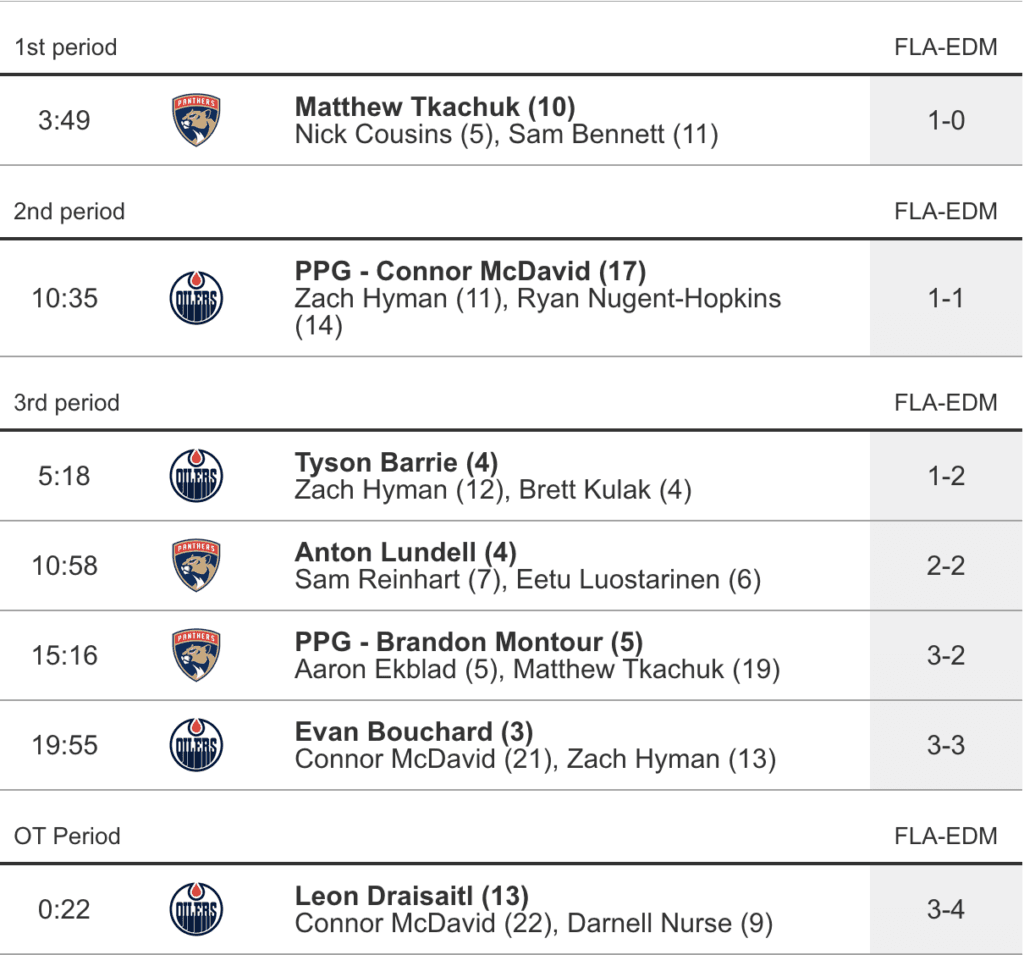This screenshot has height=955, width=1024.
Task: Click the OT Period section header
Action: point(67,836)
